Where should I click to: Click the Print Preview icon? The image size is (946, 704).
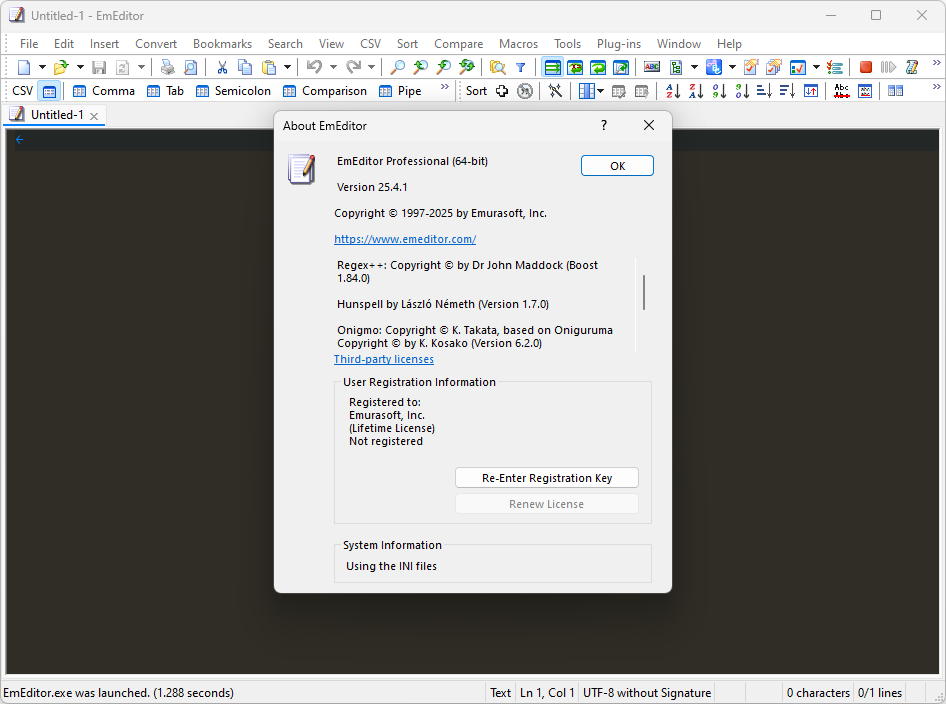190,67
